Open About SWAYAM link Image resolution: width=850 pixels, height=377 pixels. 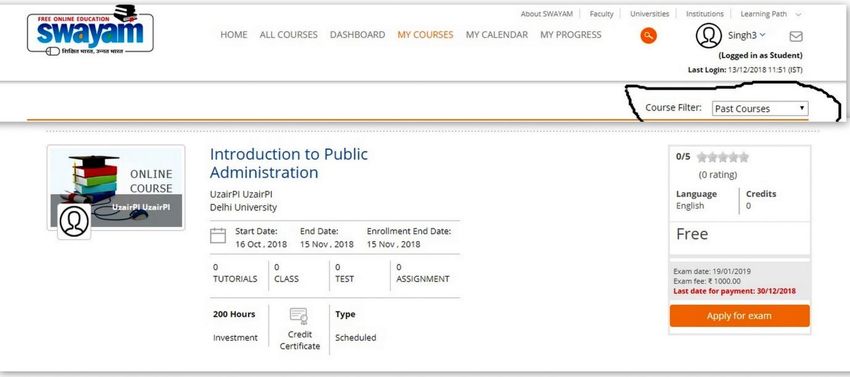click(x=546, y=14)
